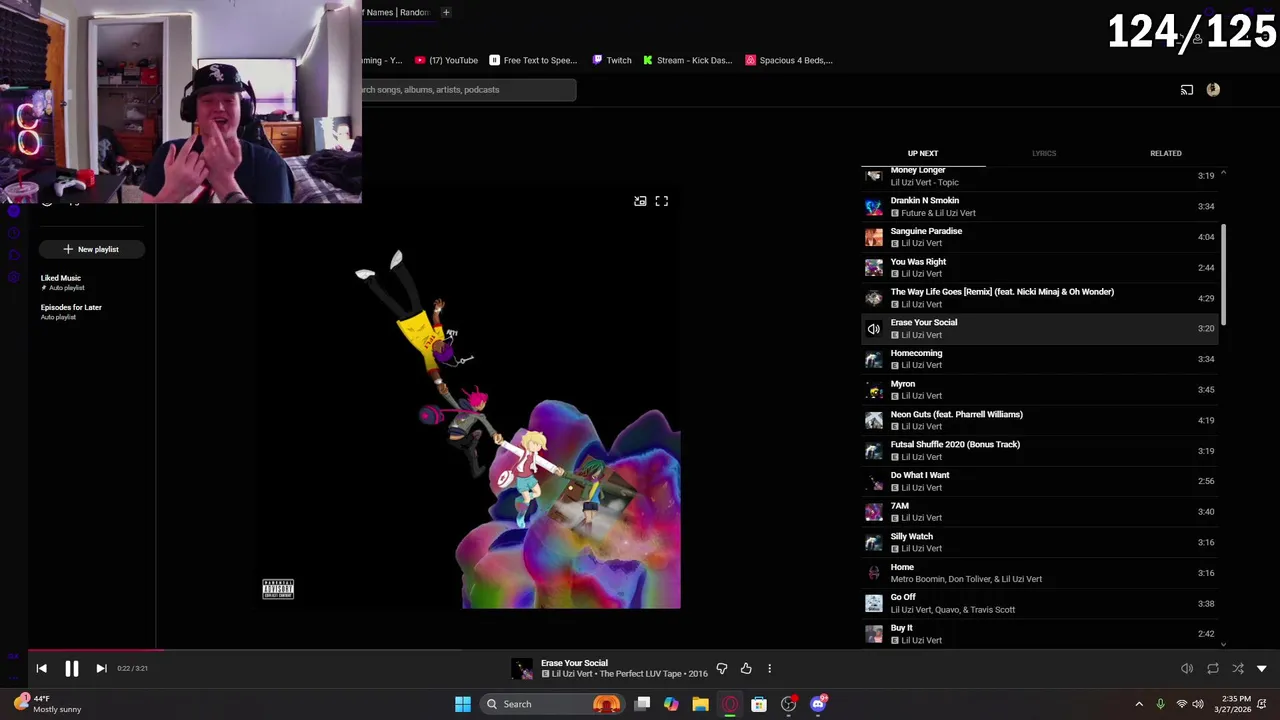Image resolution: width=1280 pixels, height=720 pixels.
Task: Click the Myron thumbnail in the queue
Action: point(874,390)
